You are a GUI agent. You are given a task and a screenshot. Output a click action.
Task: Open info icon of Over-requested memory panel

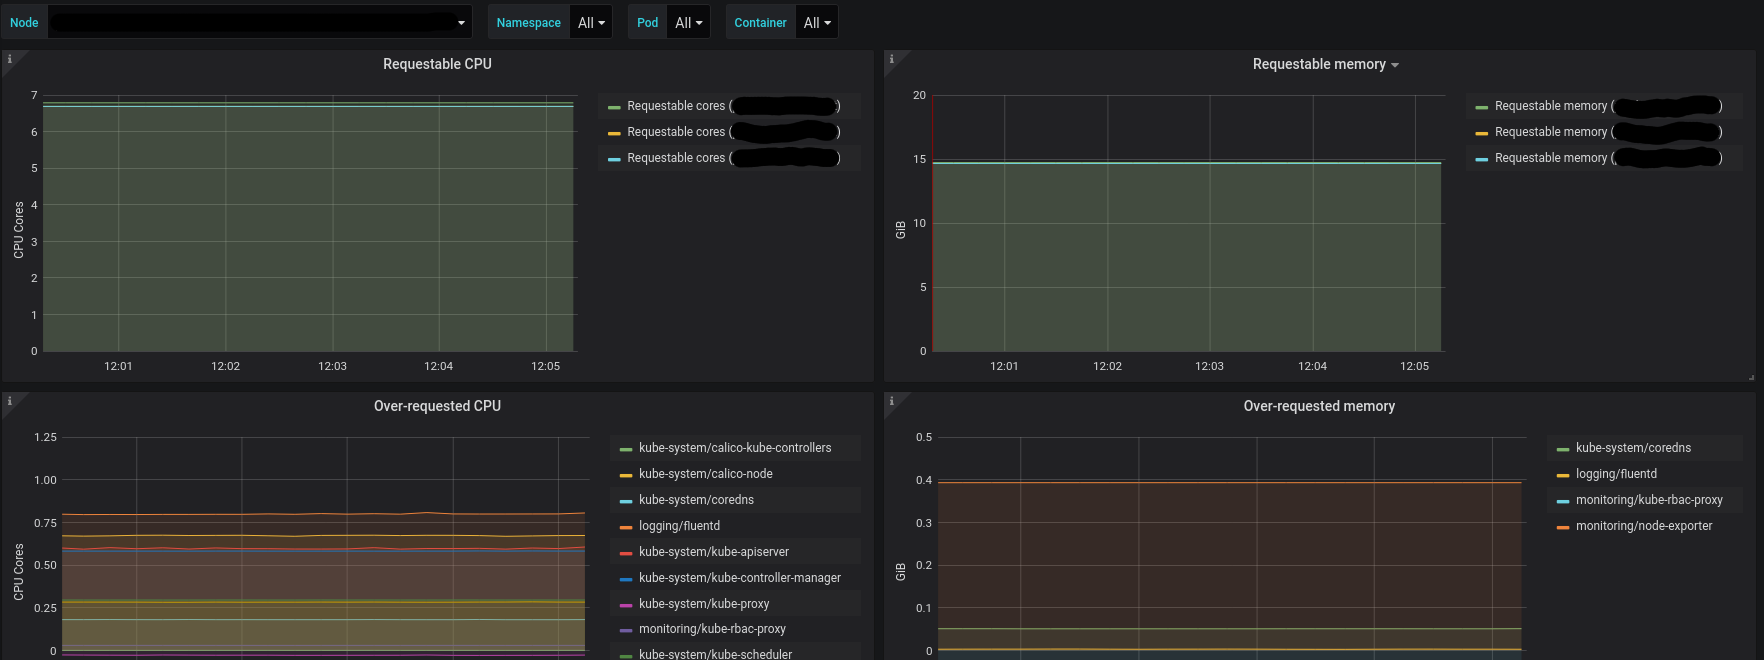click(x=892, y=401)
